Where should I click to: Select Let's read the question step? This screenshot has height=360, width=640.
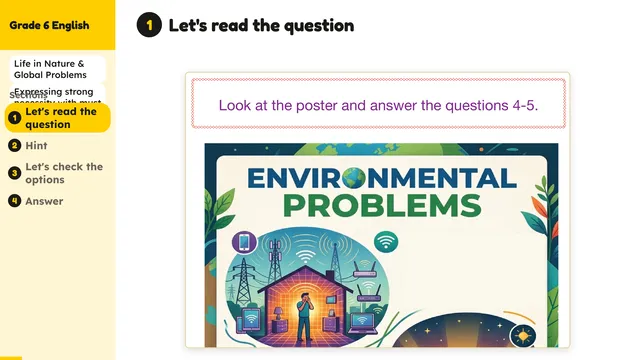[x=58, y=118]
